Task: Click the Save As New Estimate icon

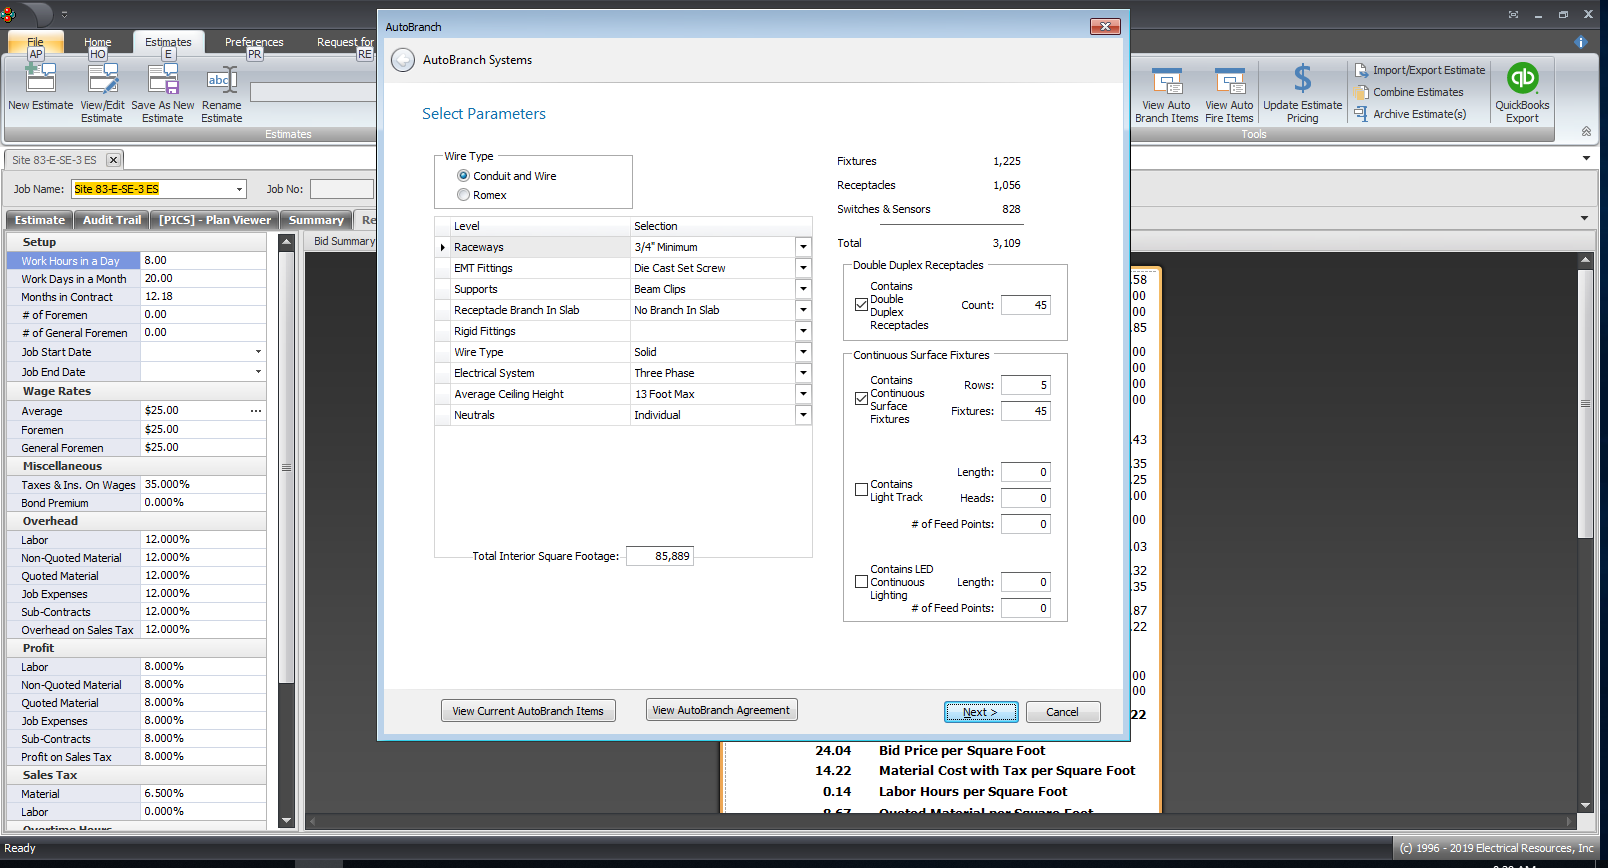Action: (x=162, y=79)
